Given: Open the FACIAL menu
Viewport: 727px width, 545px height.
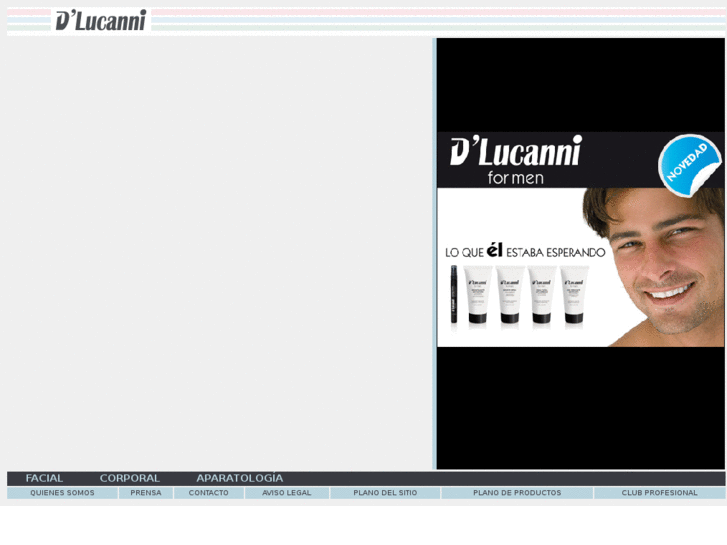Looking at the screenshot, I should tap(44, 478).
